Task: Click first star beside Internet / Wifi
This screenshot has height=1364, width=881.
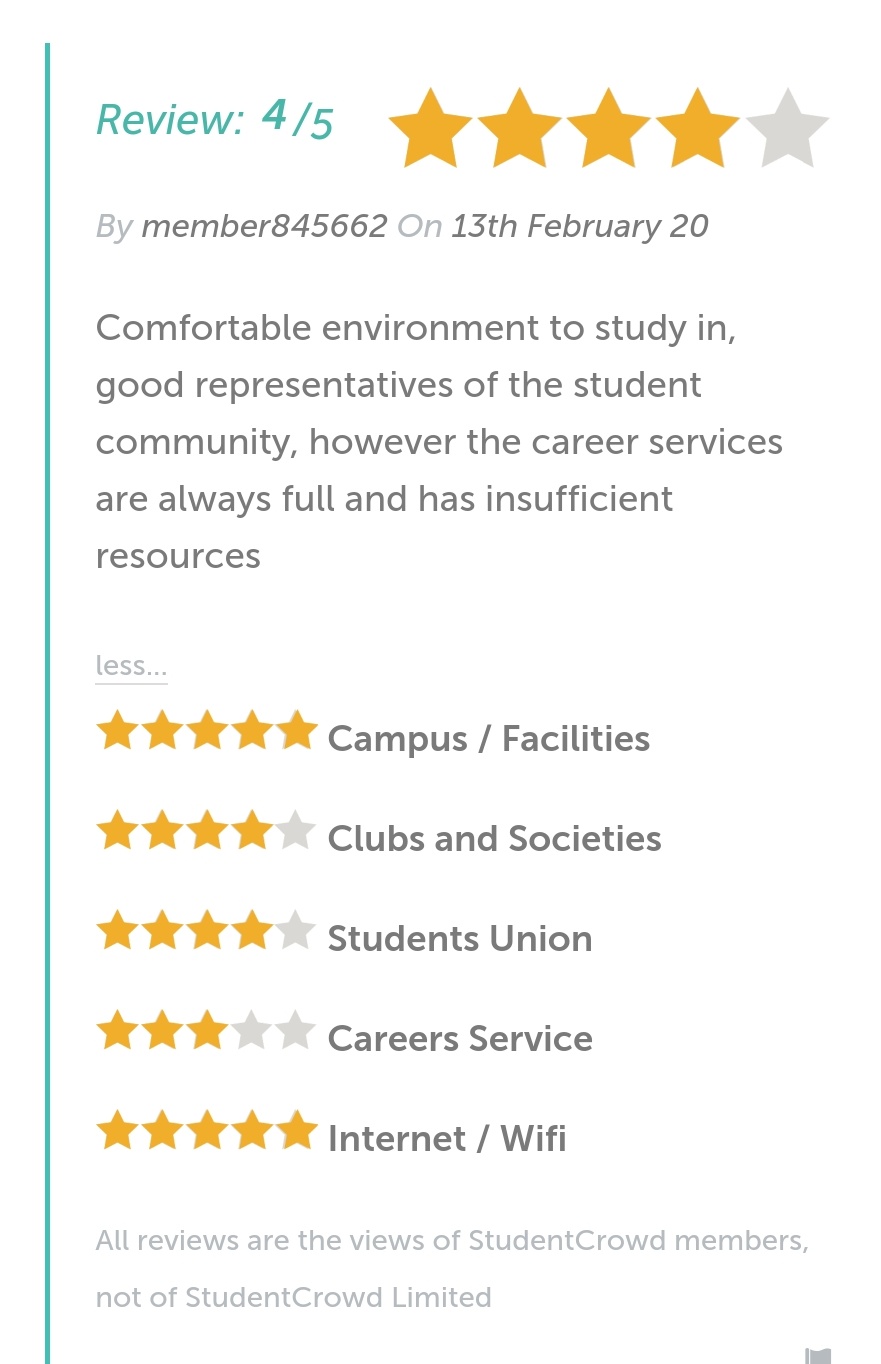Action: [x=117, y=1130]
